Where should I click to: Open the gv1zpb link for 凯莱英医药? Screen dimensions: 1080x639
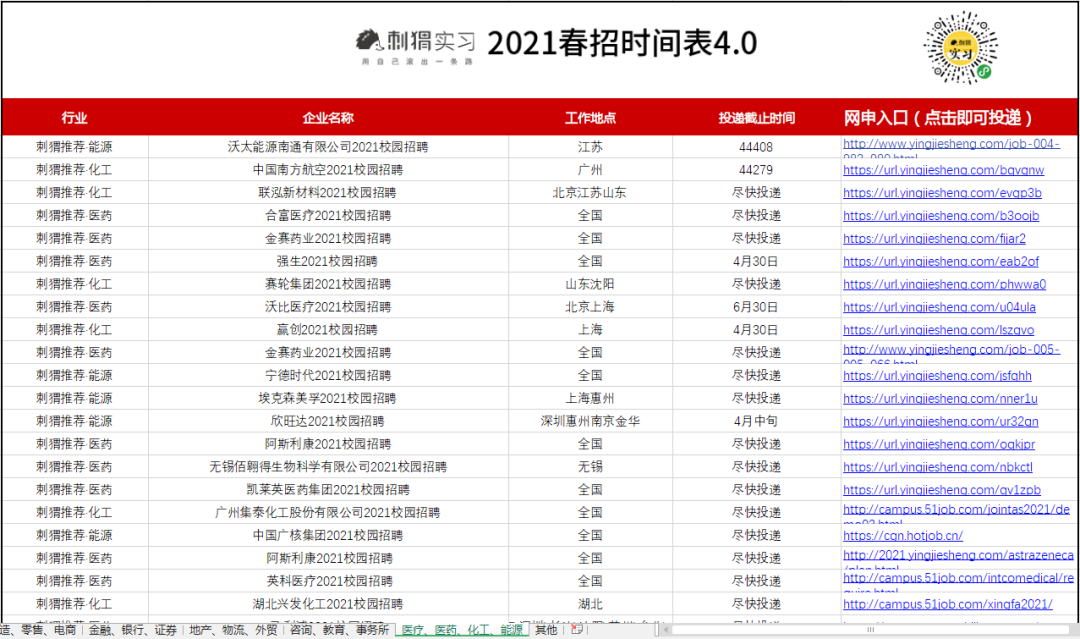click(x=942, y=490)
